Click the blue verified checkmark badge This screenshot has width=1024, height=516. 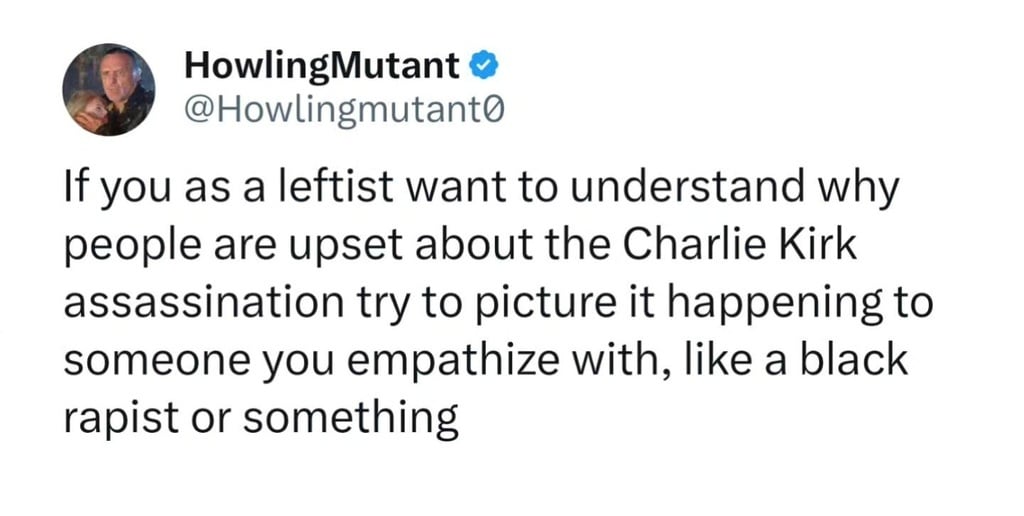pyautogui.click(x=481, y=66)
